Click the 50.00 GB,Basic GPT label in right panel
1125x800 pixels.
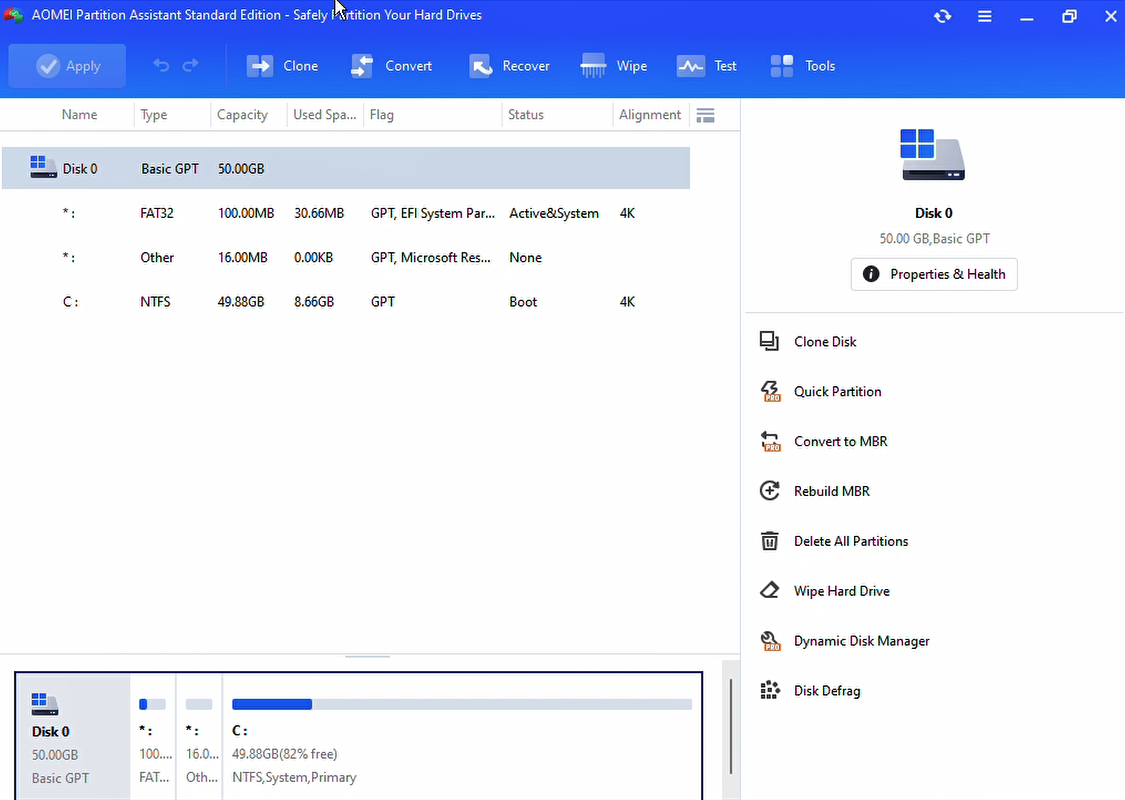coord(934,239)
